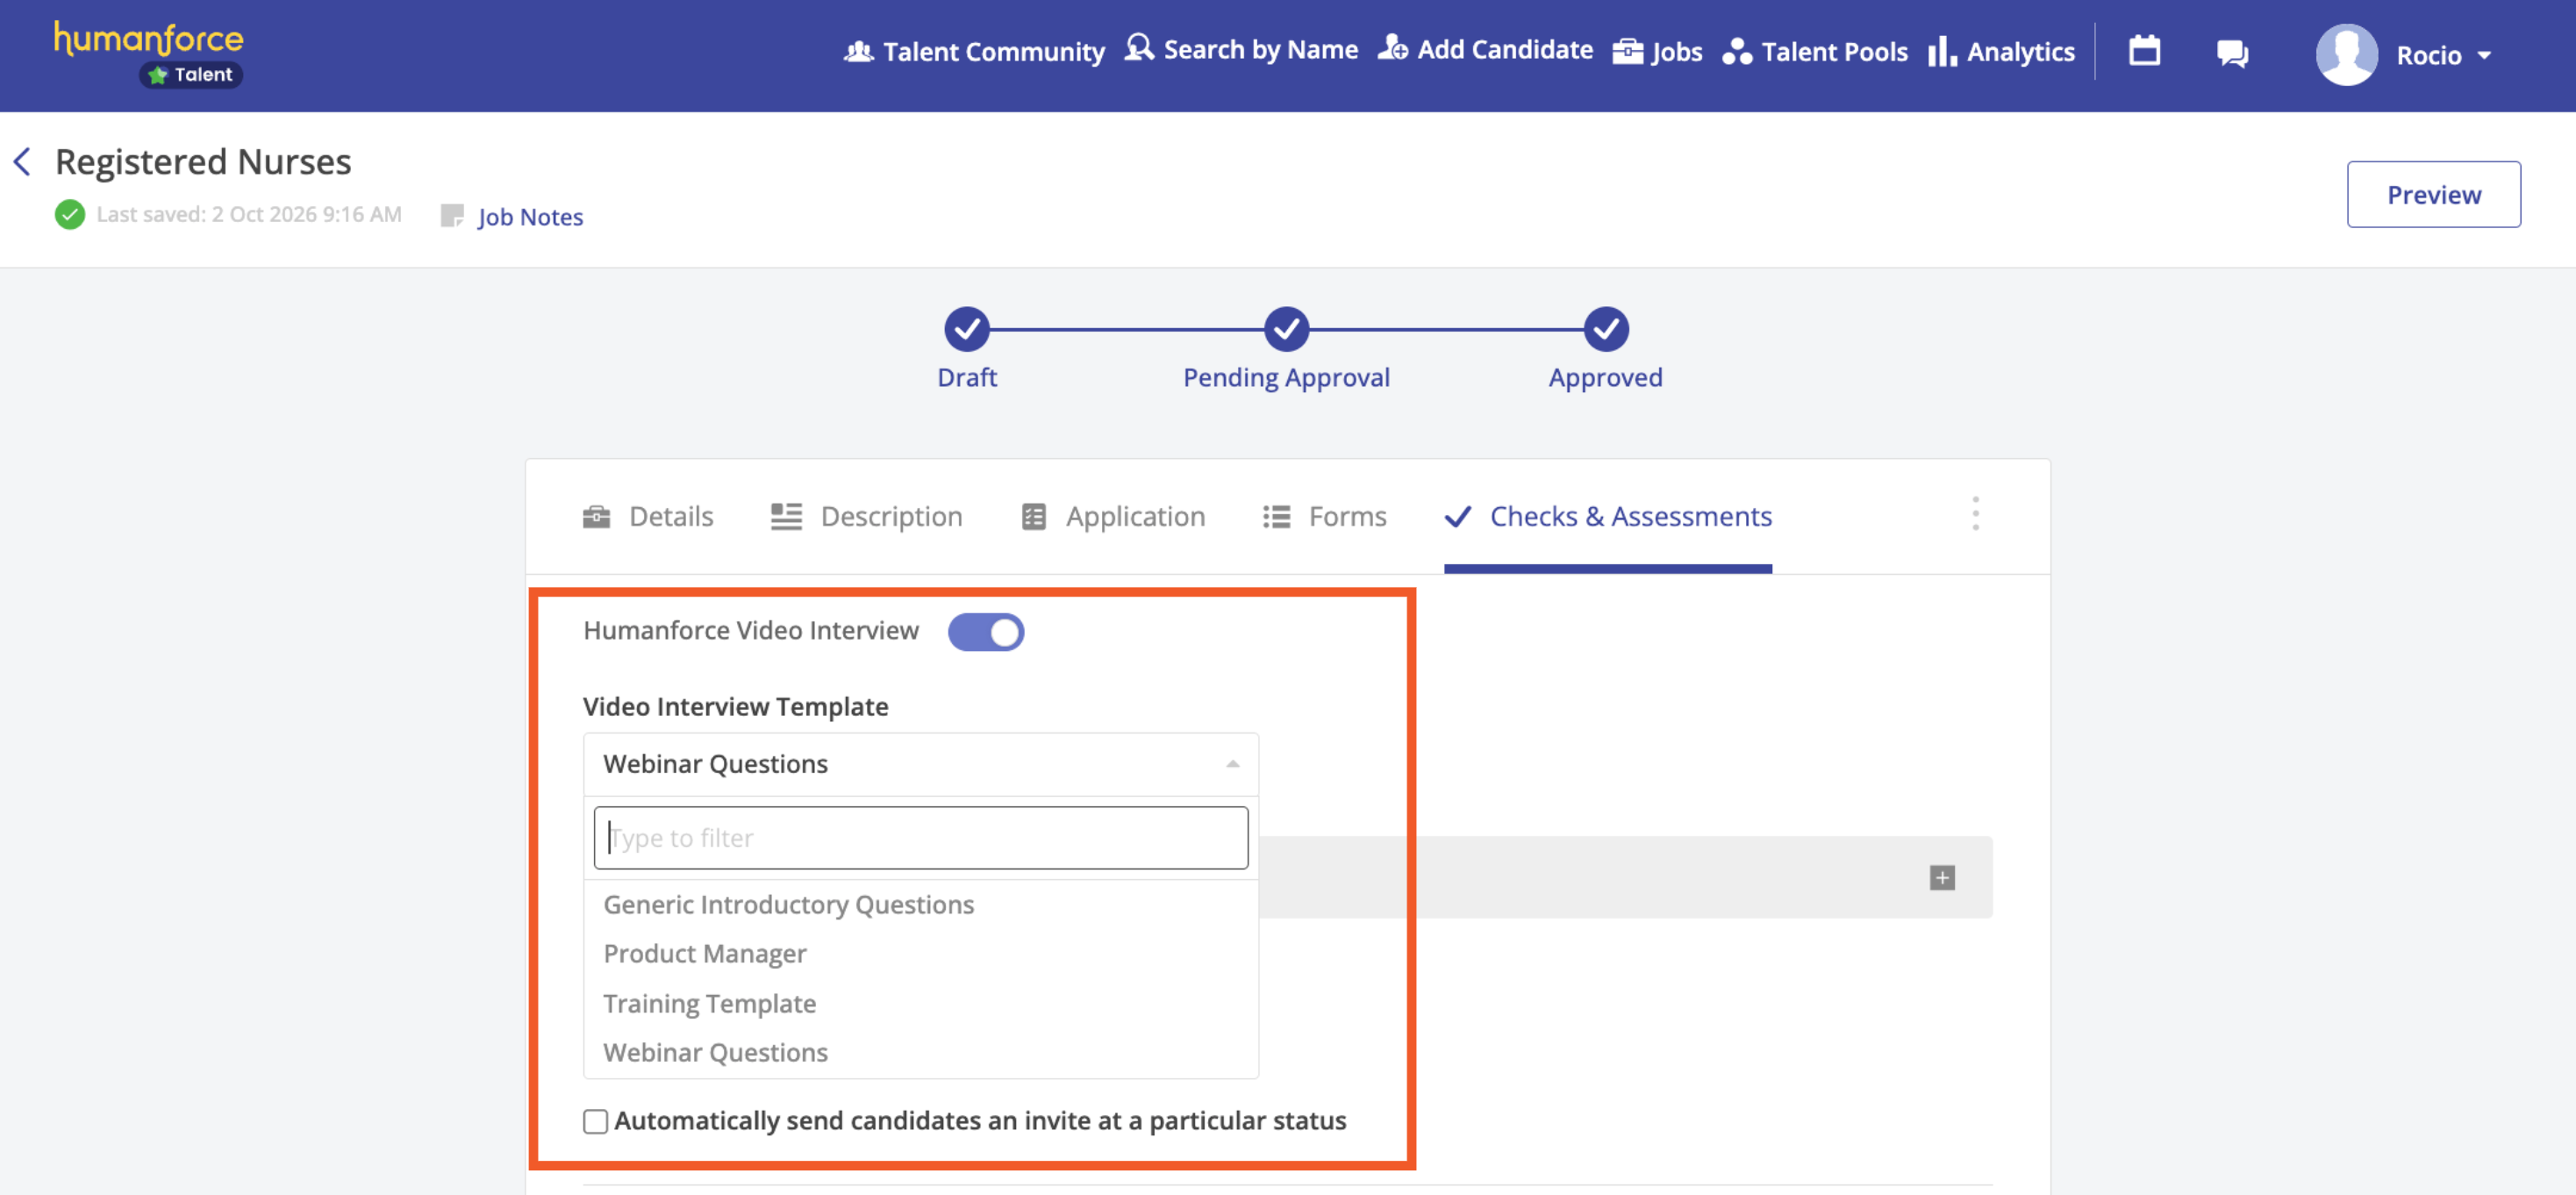This screenshot has width=2576, height=1195.
Task: Open Talent Pools
Action: (1815, 51)
